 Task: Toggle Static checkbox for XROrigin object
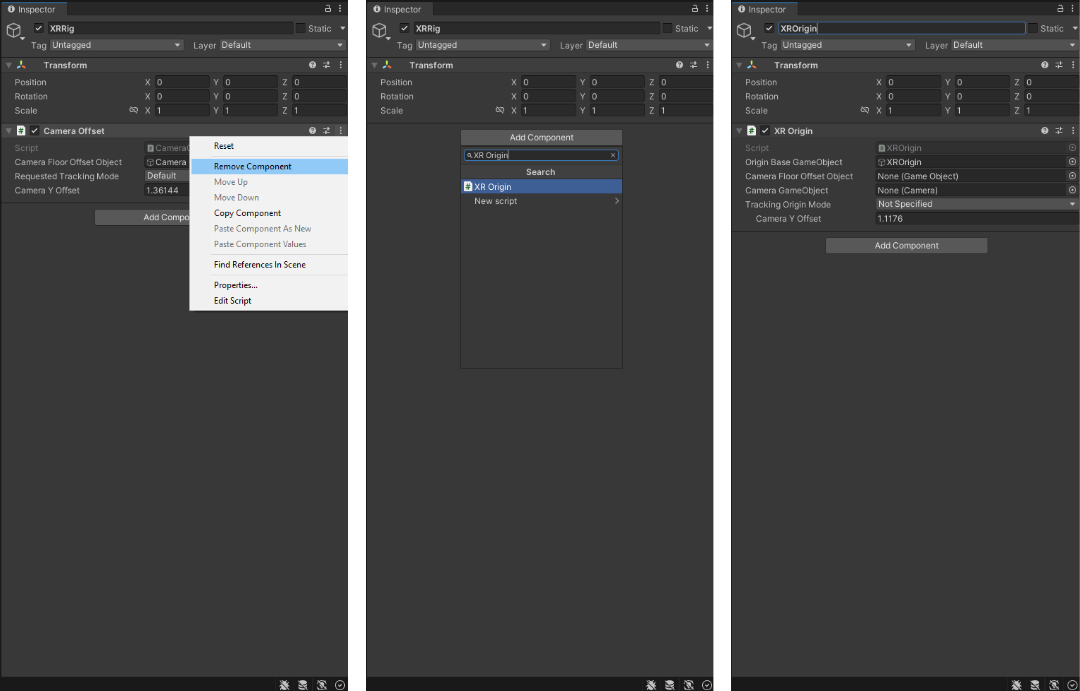[x=1032, y=28]
